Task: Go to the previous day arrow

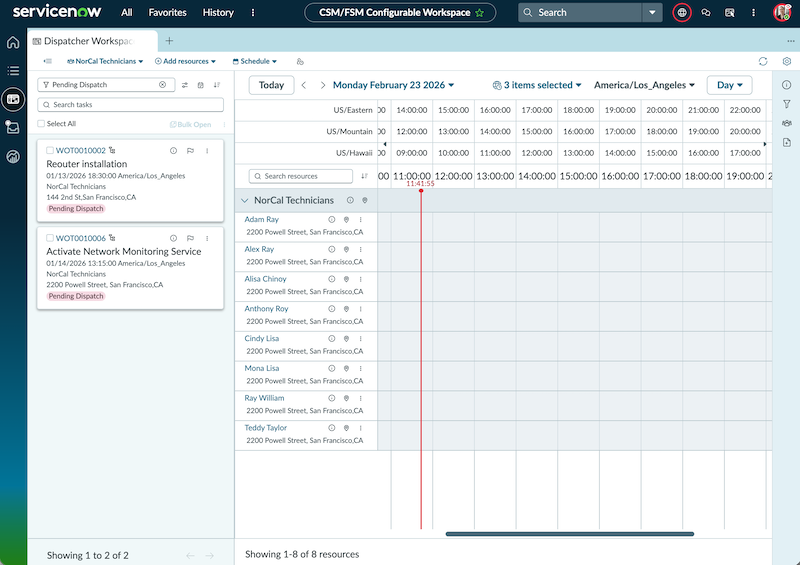Action: click(304, 85)
